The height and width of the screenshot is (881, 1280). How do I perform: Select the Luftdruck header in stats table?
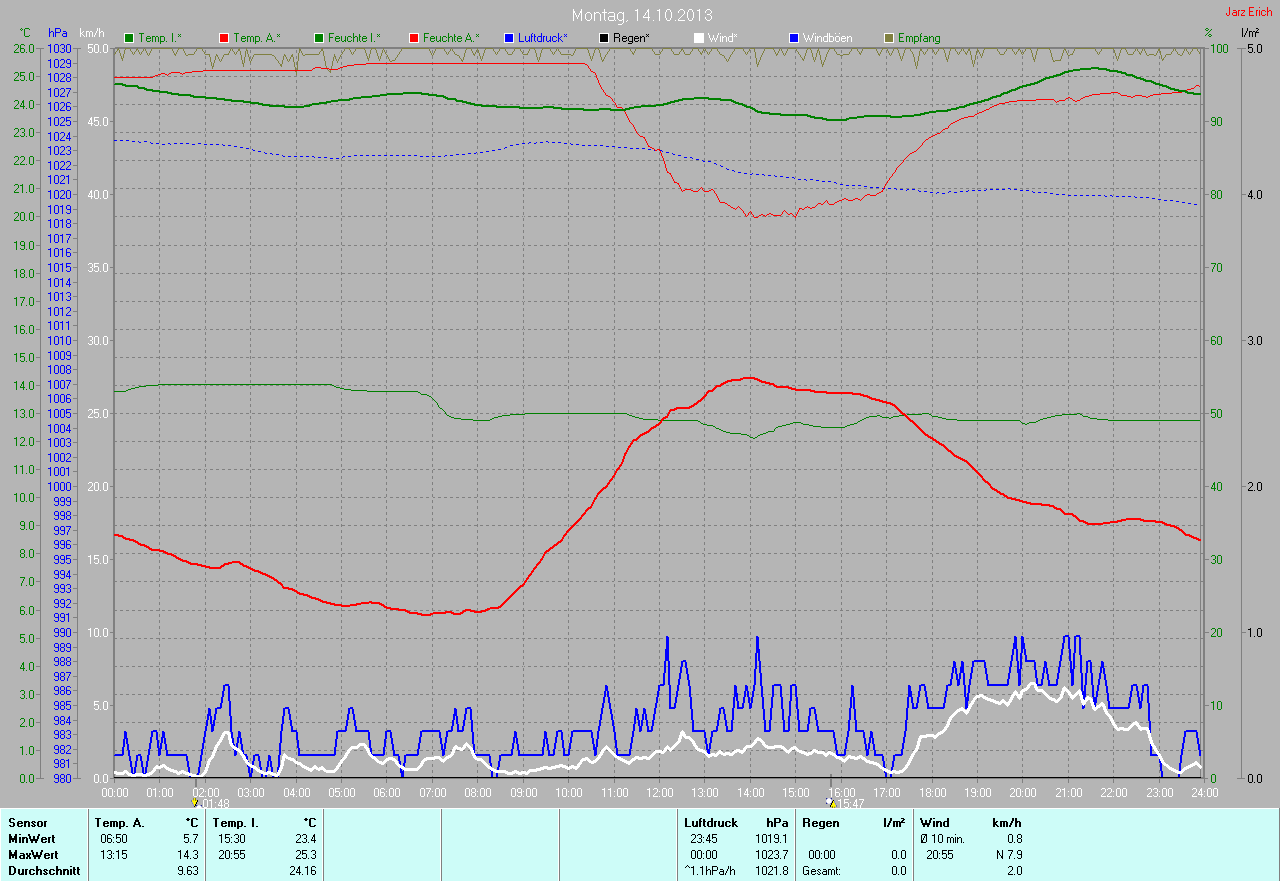710,822
